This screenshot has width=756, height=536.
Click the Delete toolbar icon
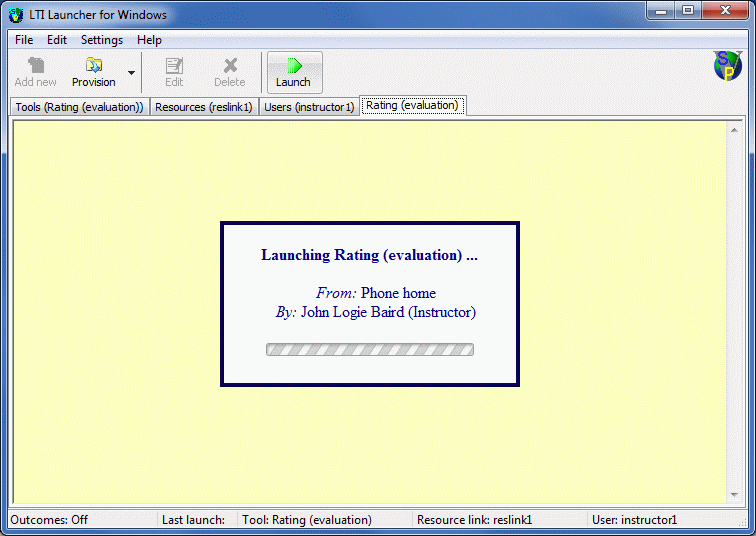[x=230, y=72]
